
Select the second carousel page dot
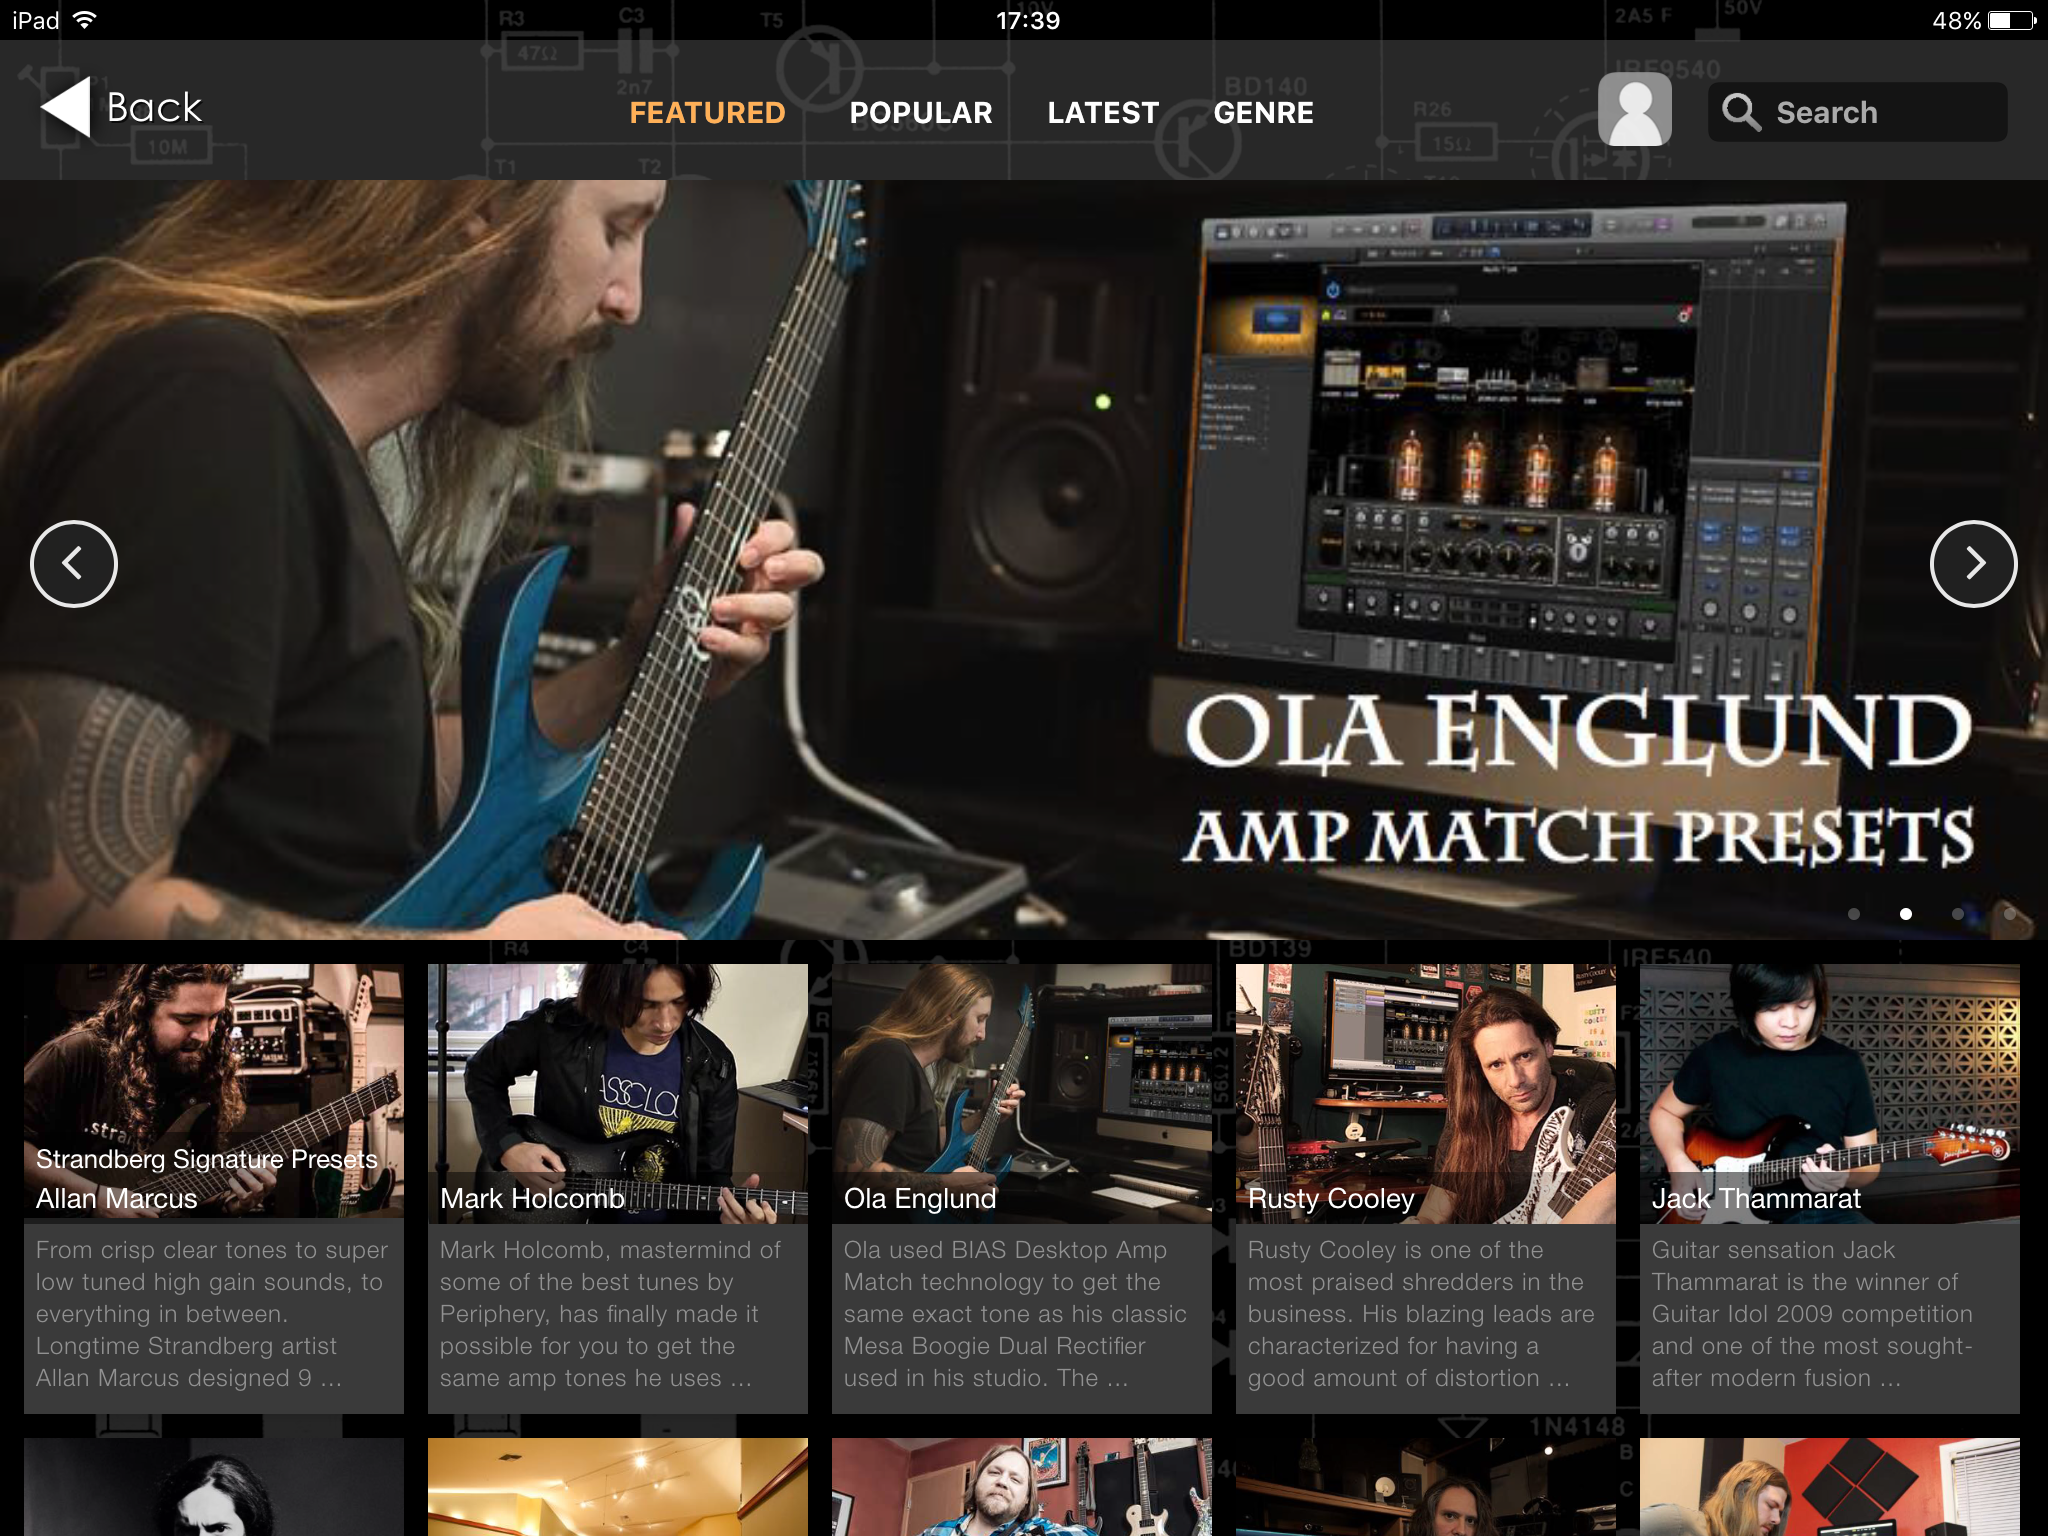pyautogui.click(x=1906, y=914)
